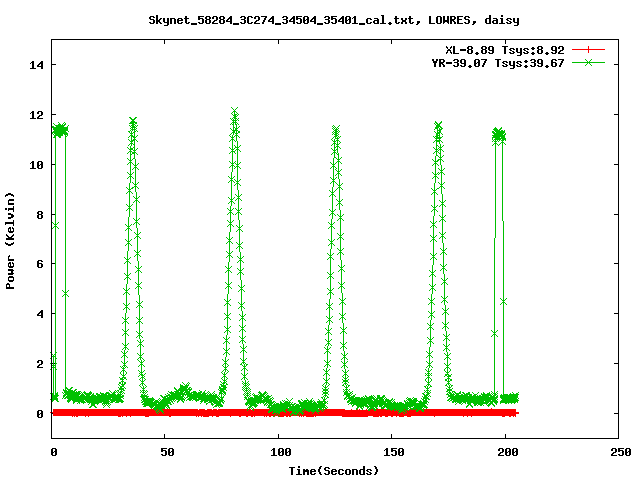Click the tallest green peak near 80 seconds
This screenshot has height=480, width=640.
coord(234,113)
